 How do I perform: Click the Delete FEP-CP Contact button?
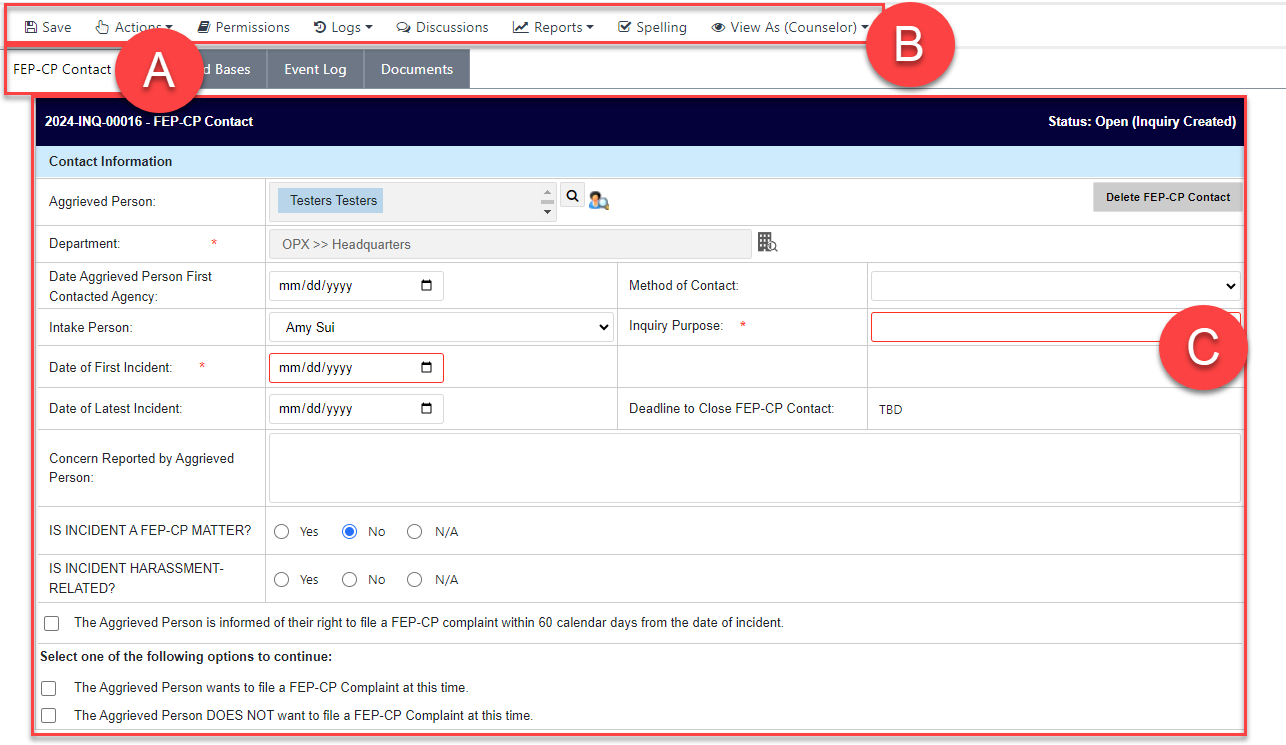pos(1168,197)
